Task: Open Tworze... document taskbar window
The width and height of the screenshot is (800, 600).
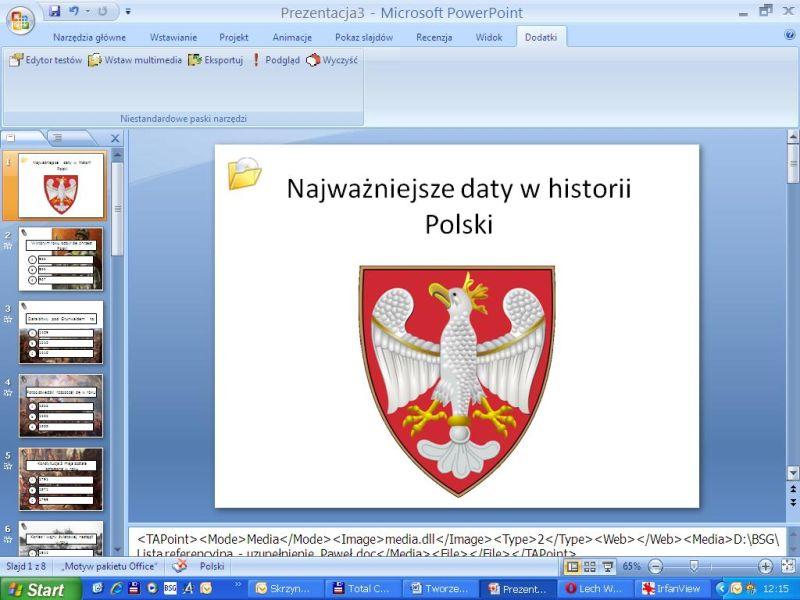Action: (441, 589)
